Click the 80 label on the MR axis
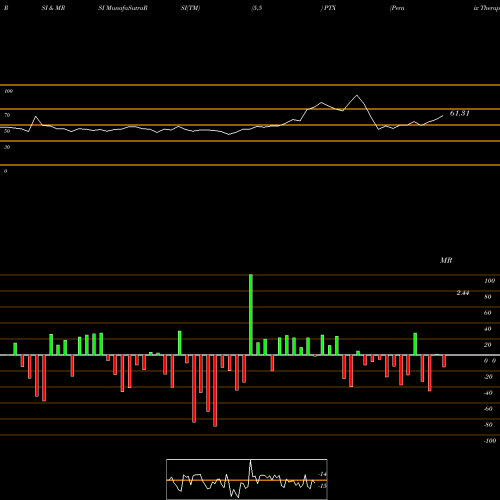 click(488, 297)
